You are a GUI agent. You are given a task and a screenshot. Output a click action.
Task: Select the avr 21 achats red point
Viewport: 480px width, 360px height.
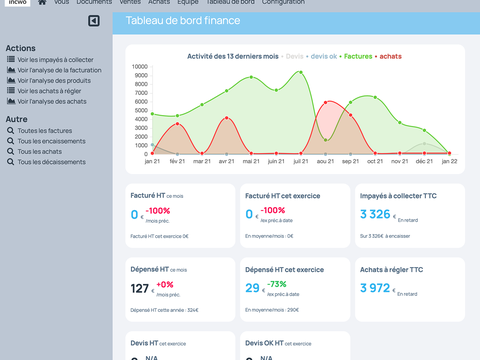(x=227, y=118)
